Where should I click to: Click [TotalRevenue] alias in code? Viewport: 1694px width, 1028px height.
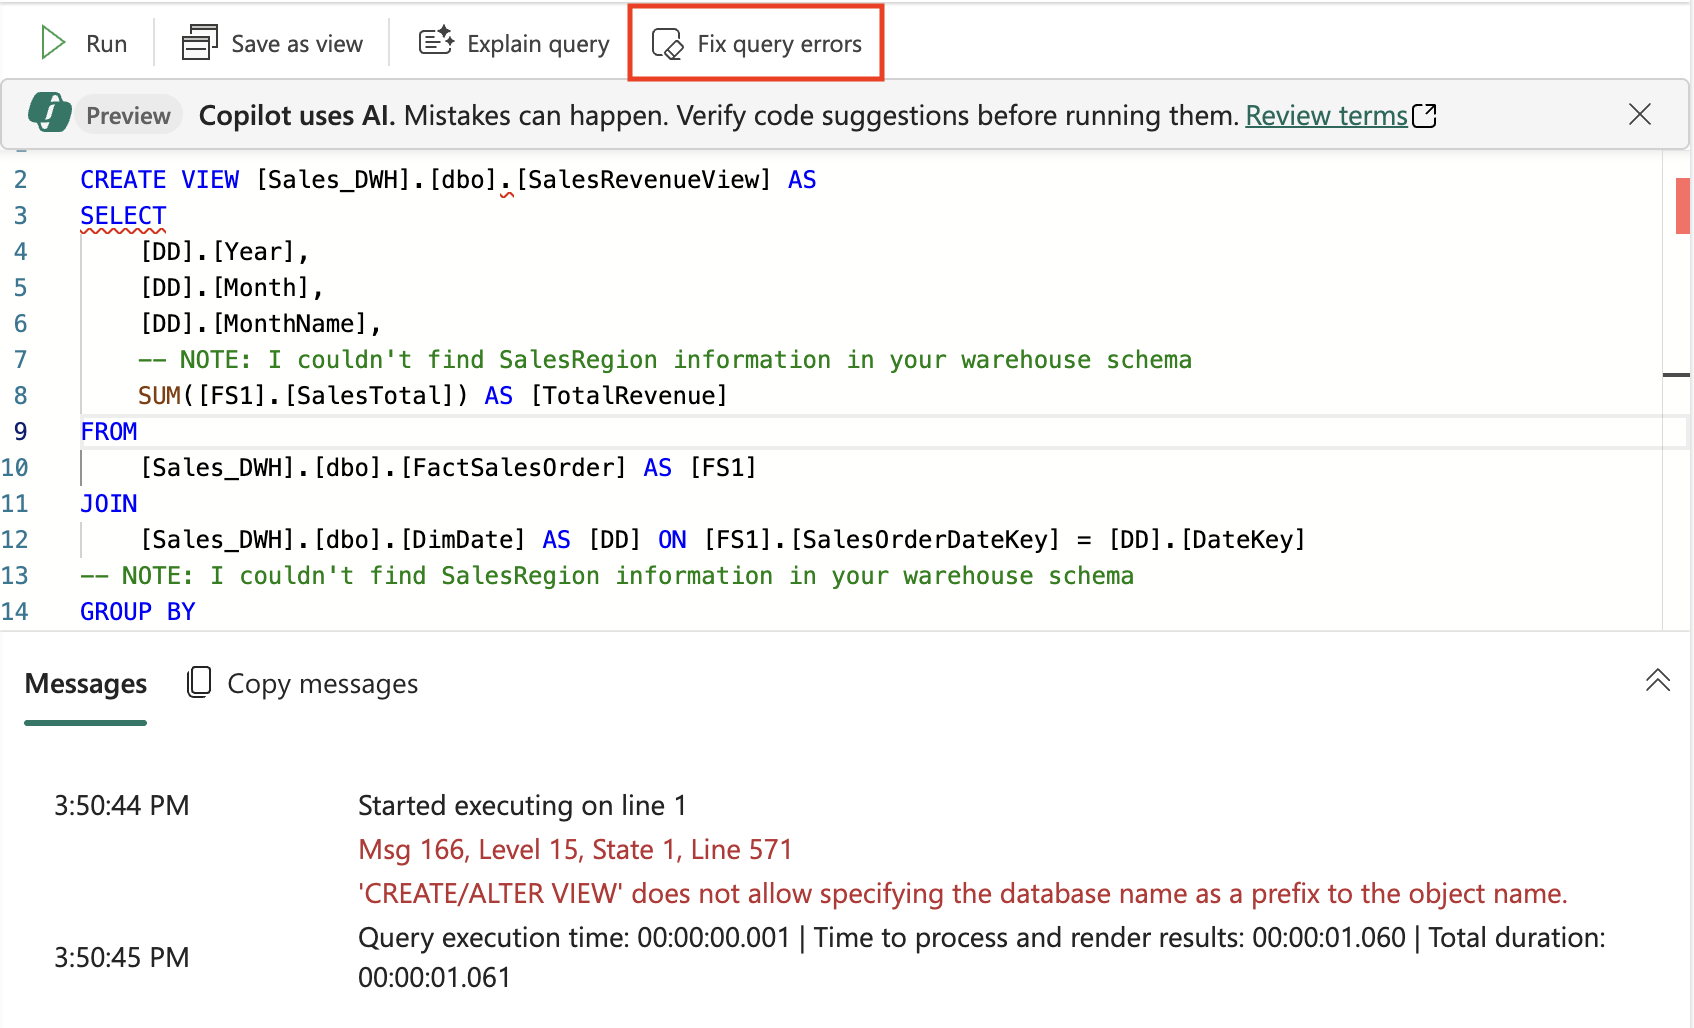629,396
